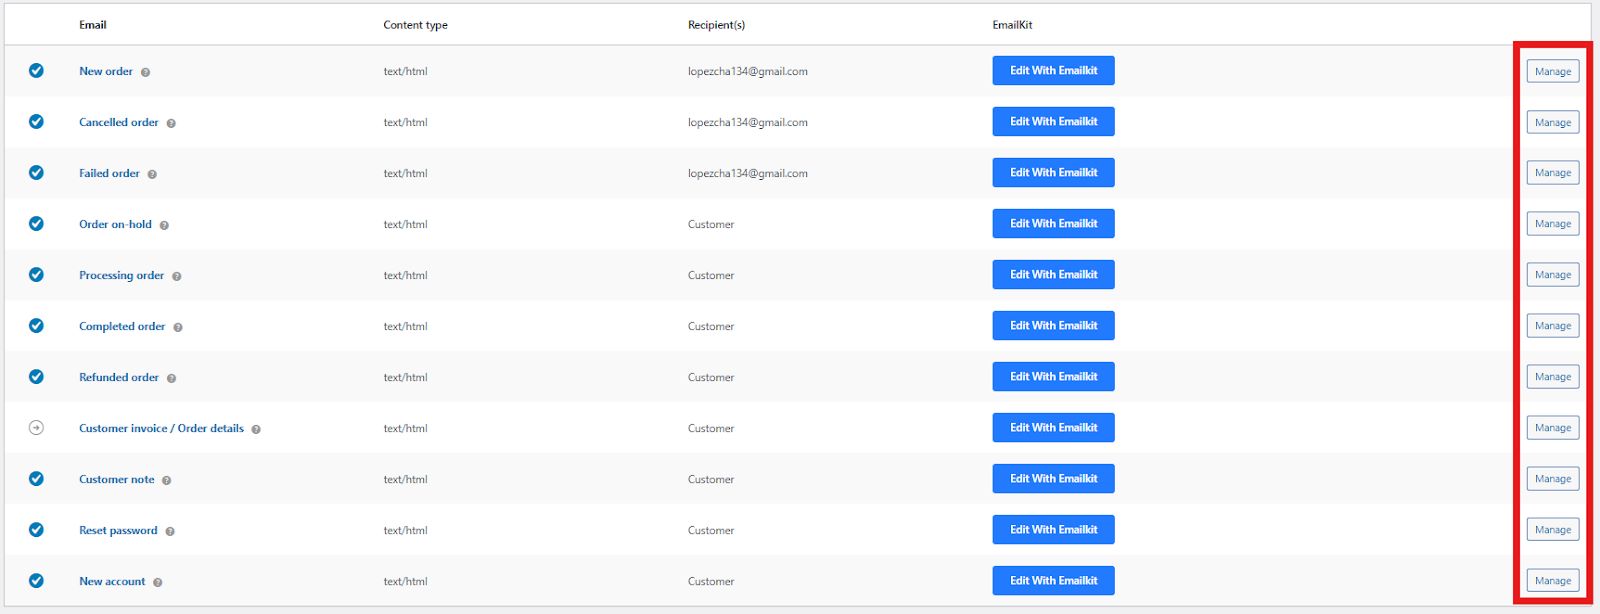Open the Reset password email link
Viewport: 1600px width, 614px height.
118,530
